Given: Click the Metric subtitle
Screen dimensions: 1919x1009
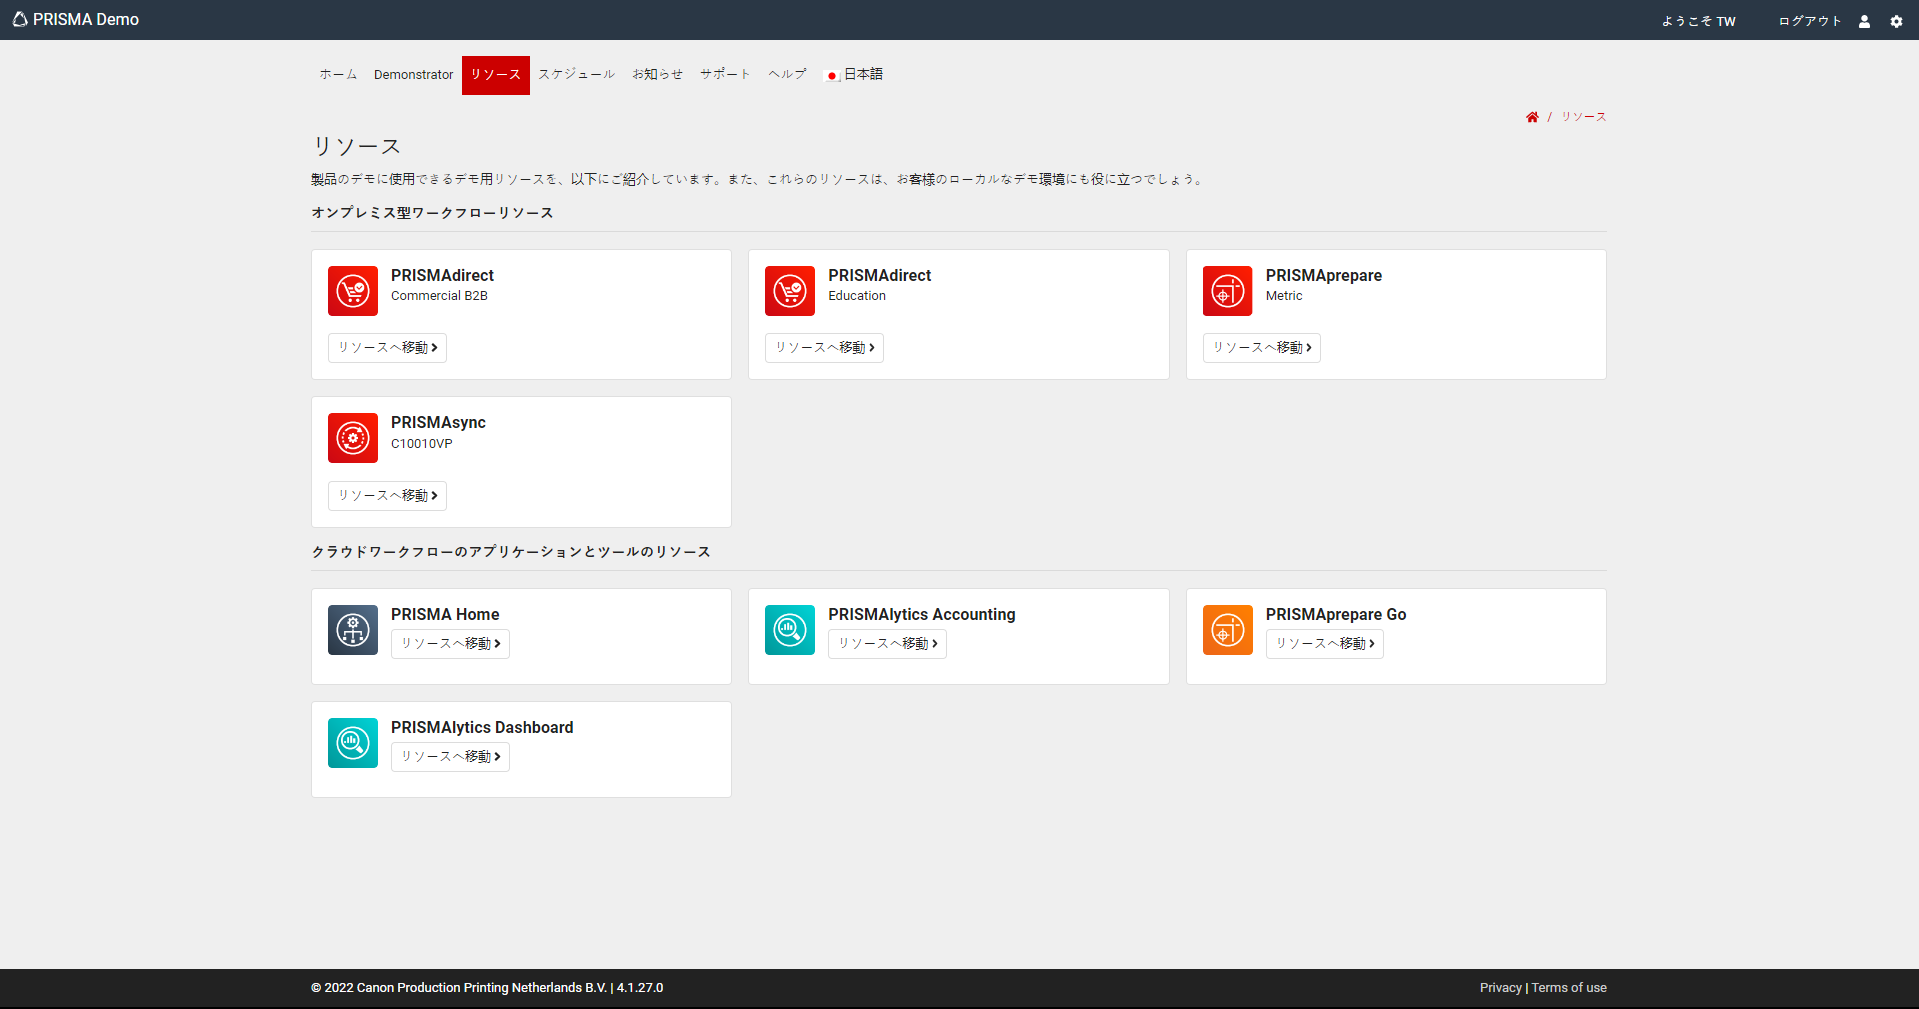Looking at the screenshot, I should [x=1284, y=296].
